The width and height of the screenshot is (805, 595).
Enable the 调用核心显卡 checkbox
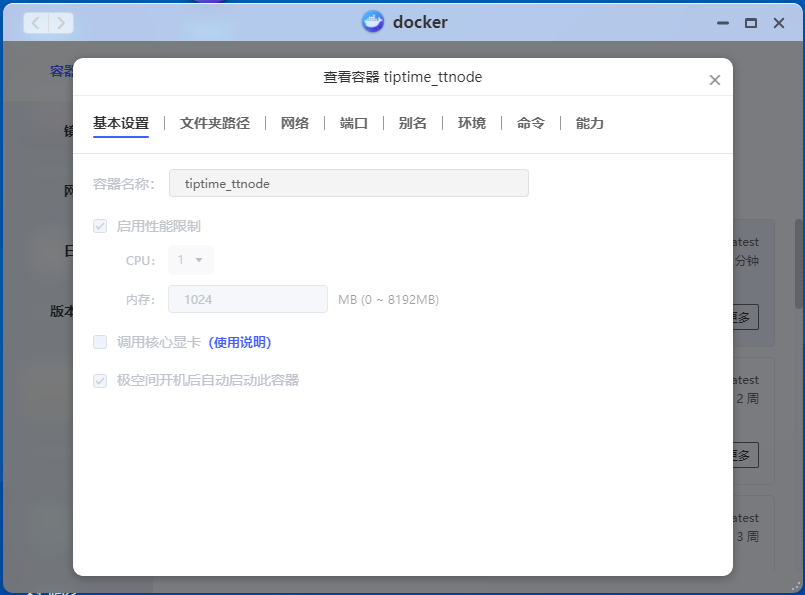(100, 342)
